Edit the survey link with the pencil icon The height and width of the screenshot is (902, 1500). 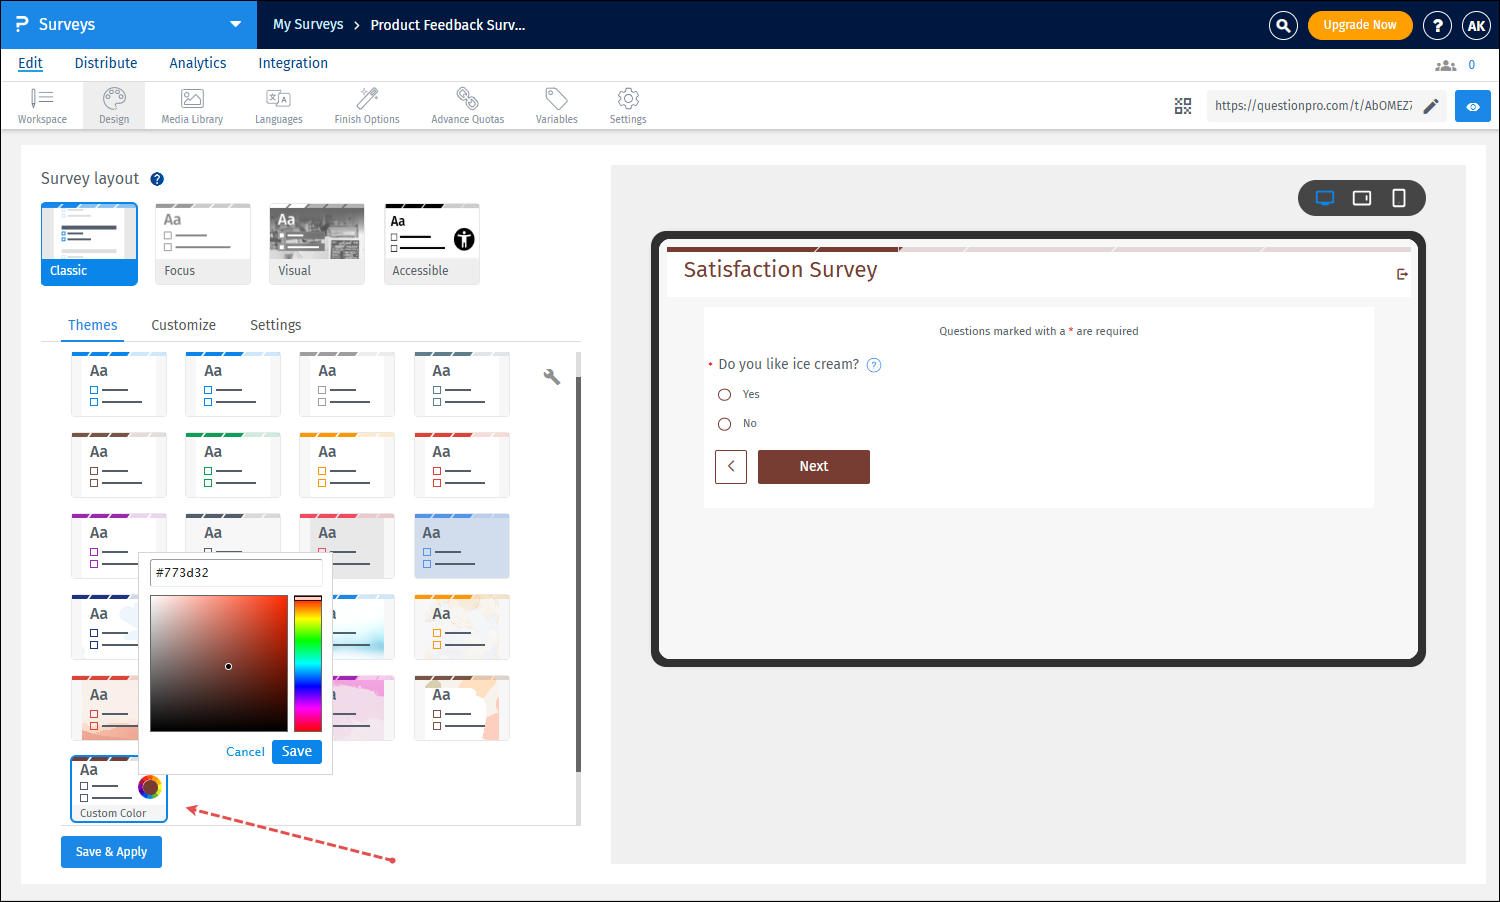1432,104
